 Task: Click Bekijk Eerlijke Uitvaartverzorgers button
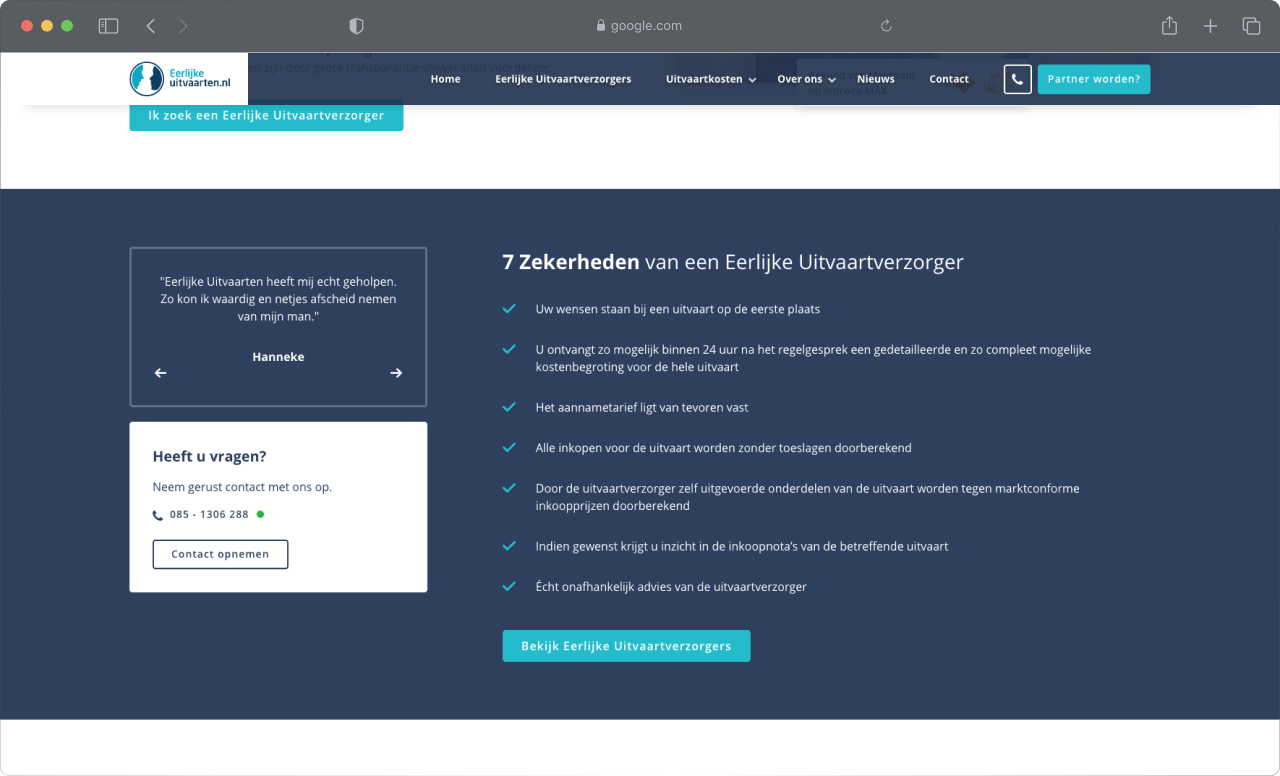[x=626, y=646]
